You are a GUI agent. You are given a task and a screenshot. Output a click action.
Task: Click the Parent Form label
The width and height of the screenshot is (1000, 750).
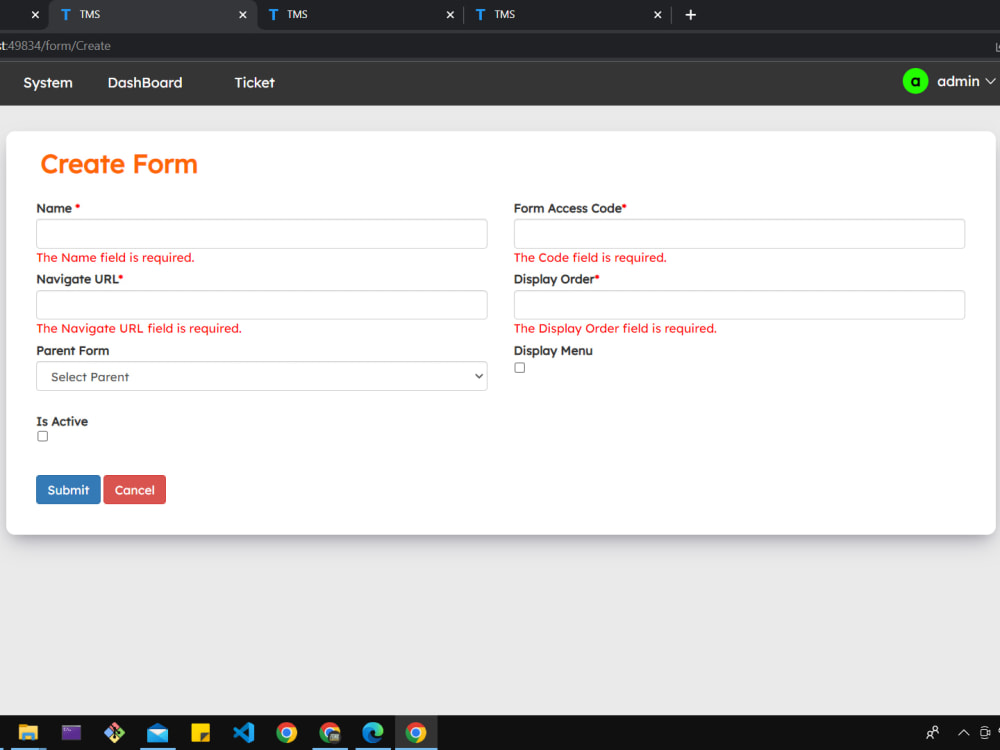click(73, 351)
